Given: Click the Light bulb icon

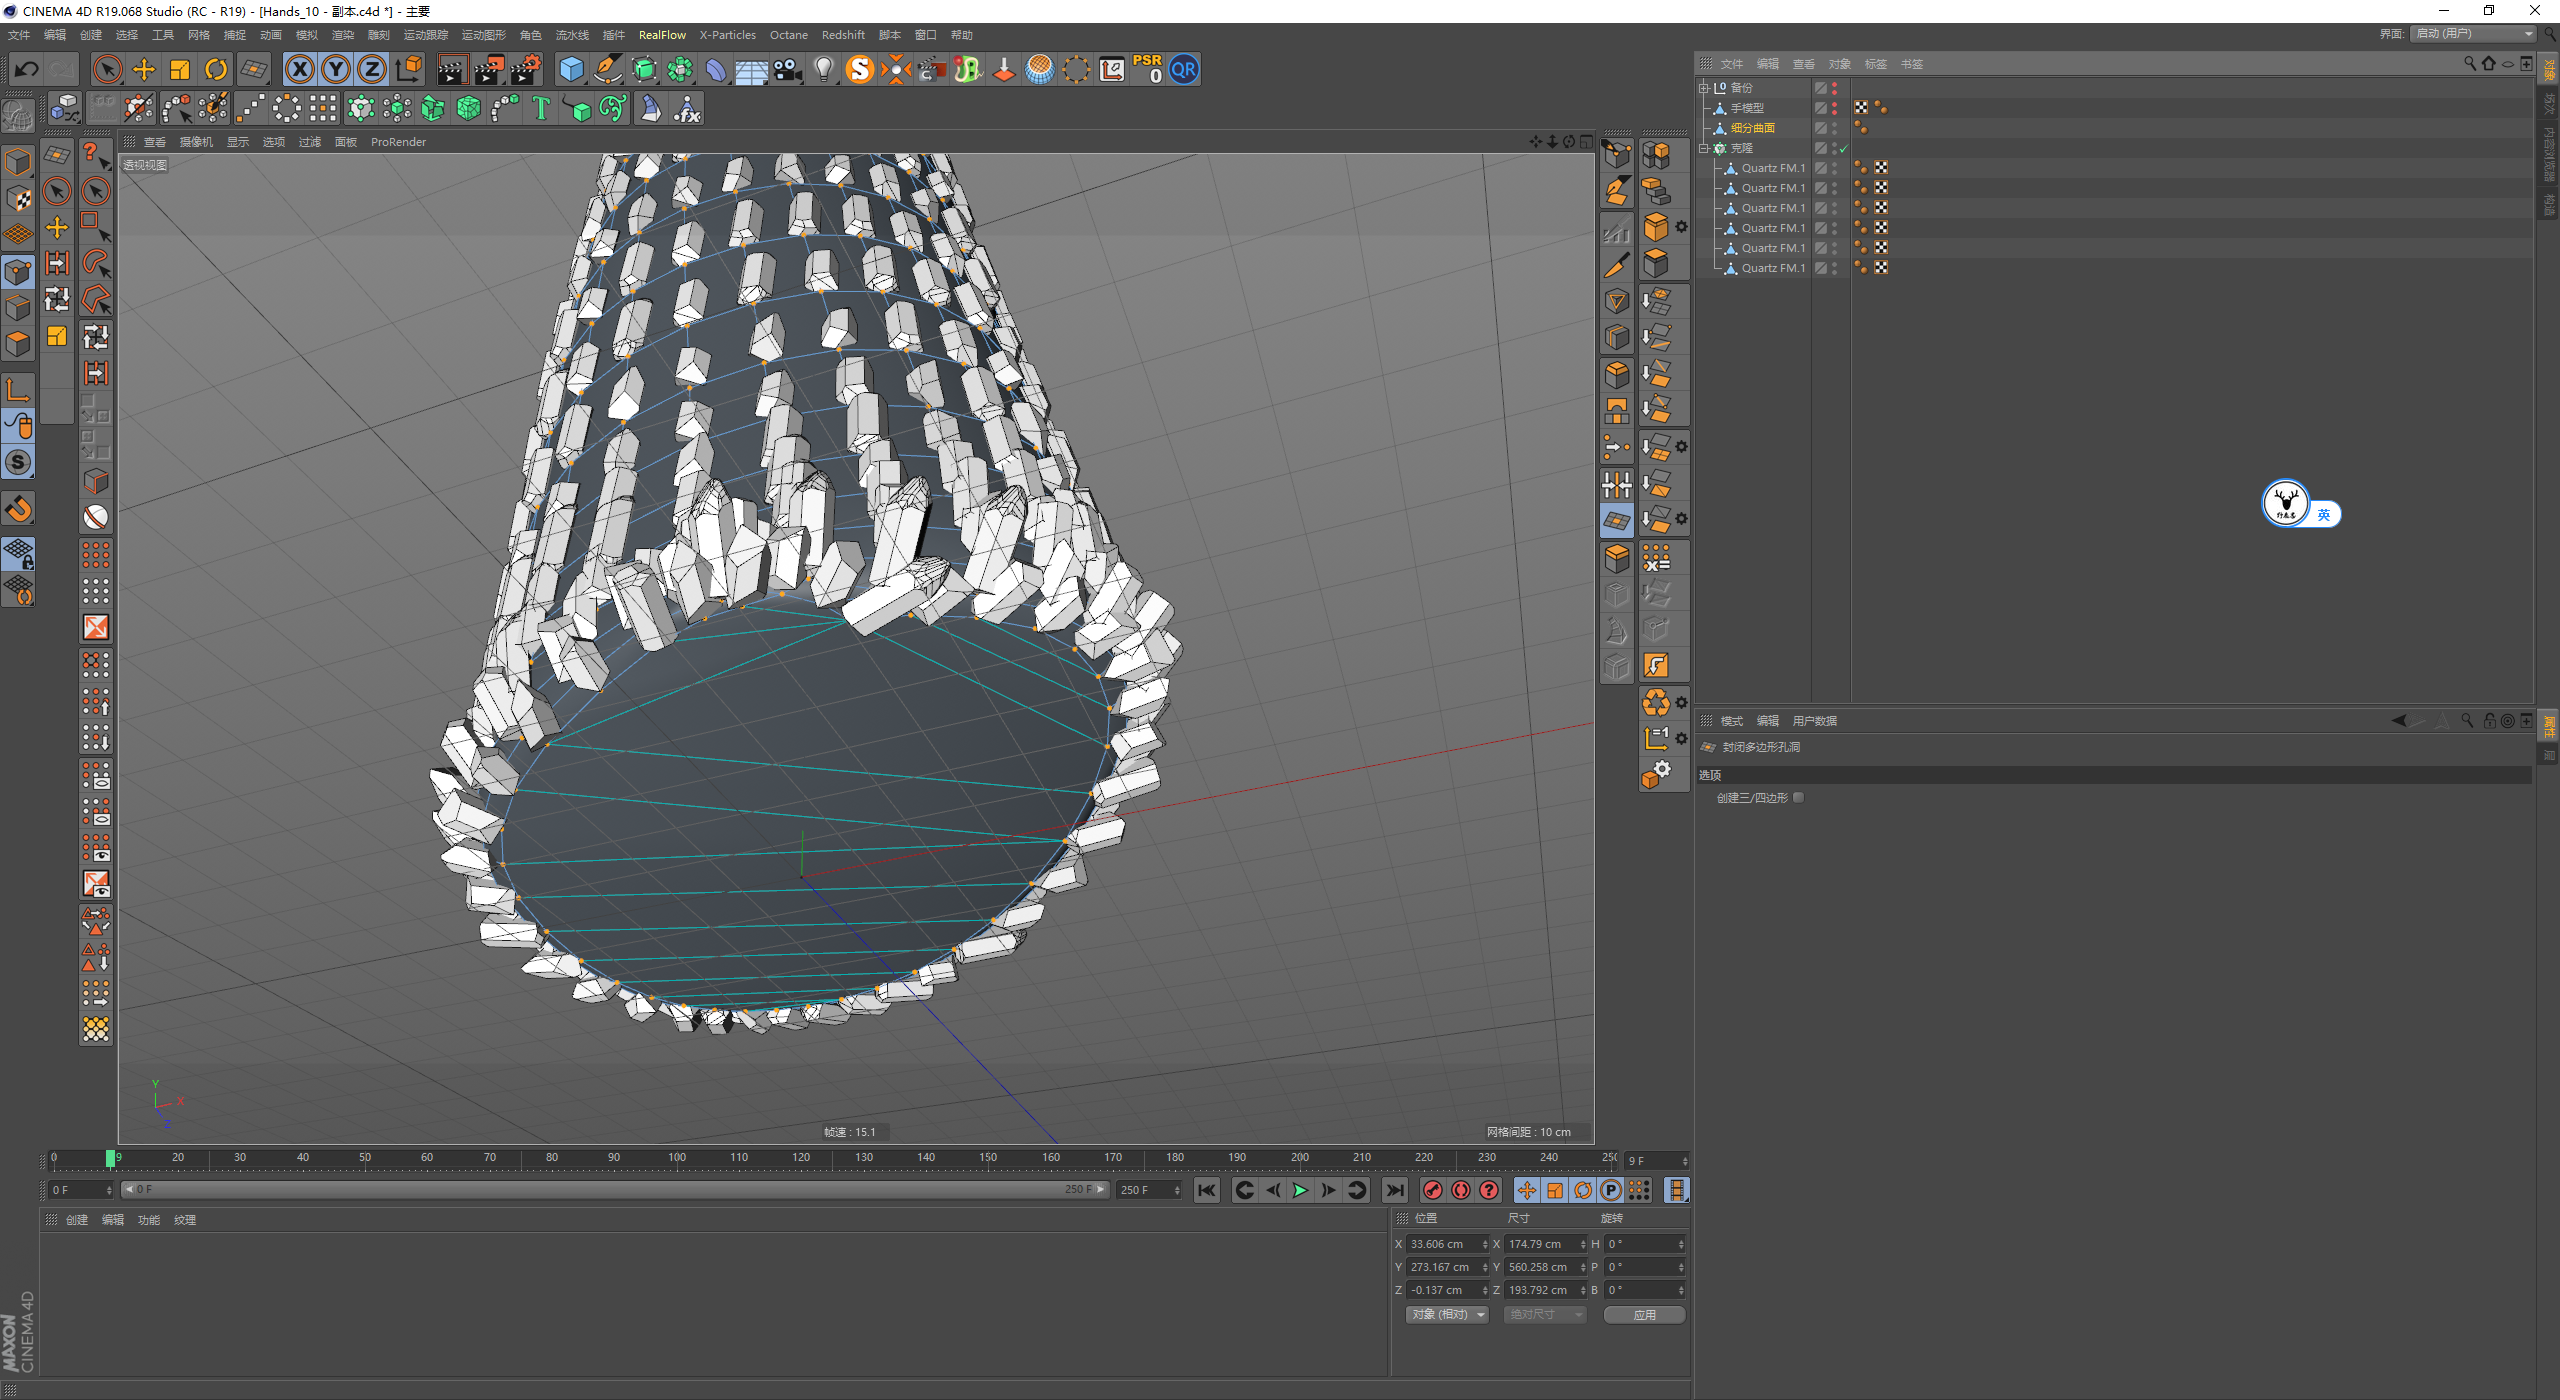Looking at the screenshot, I should click(x=823, y=70).
